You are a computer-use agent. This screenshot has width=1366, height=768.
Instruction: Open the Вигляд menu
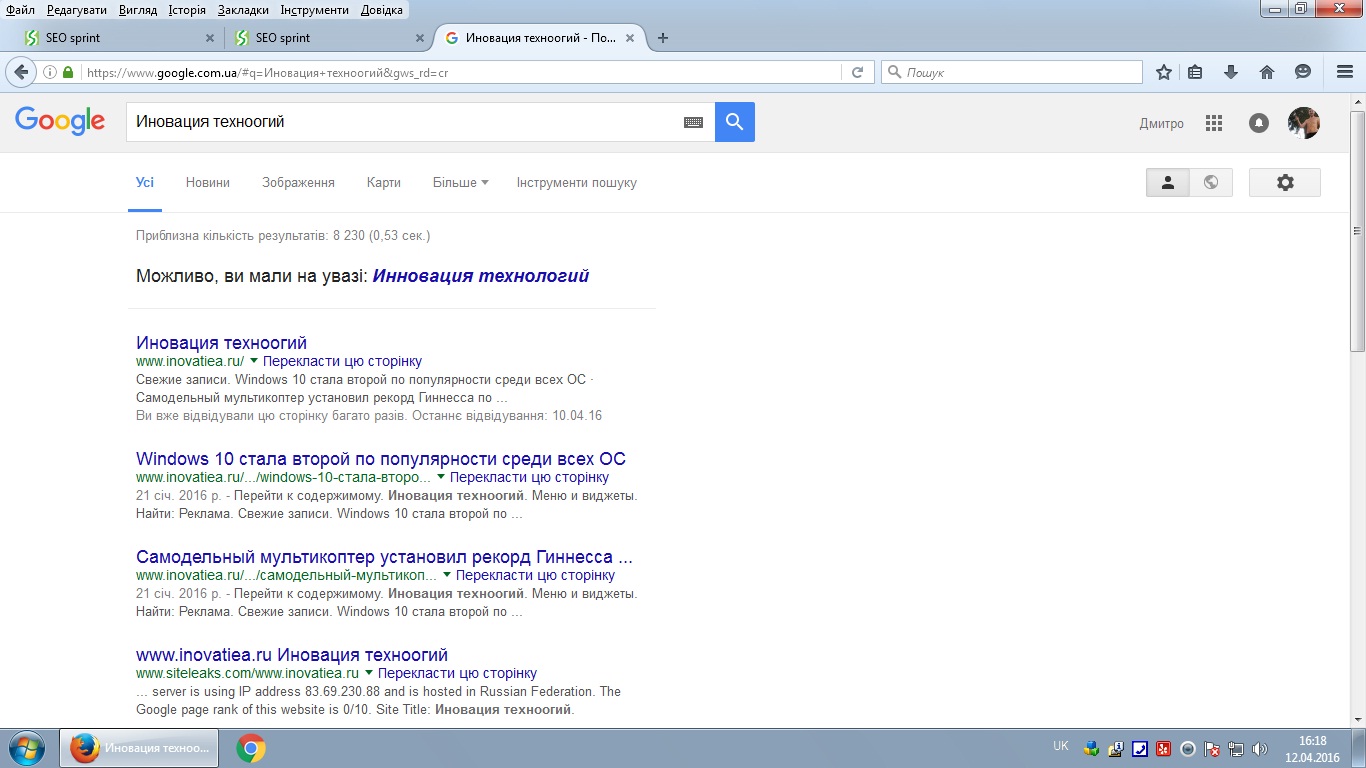tap(137, 10)
